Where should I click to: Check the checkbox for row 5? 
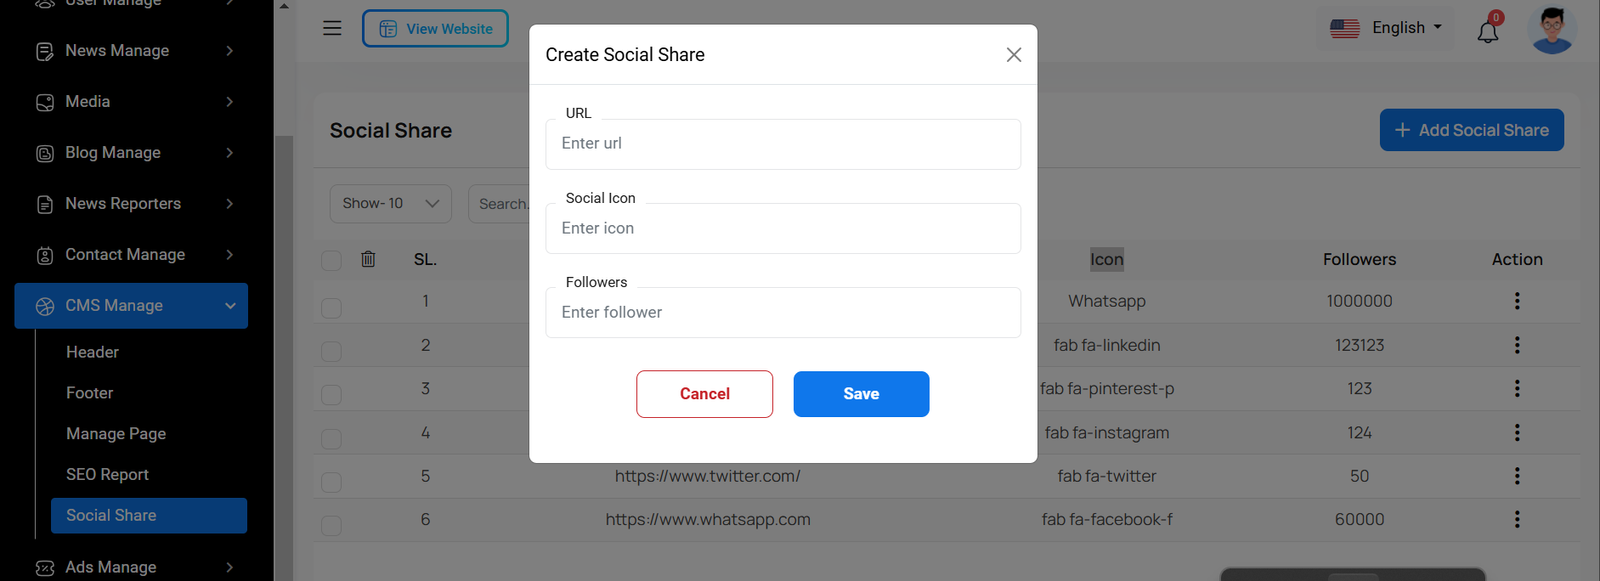coord(331,482)
